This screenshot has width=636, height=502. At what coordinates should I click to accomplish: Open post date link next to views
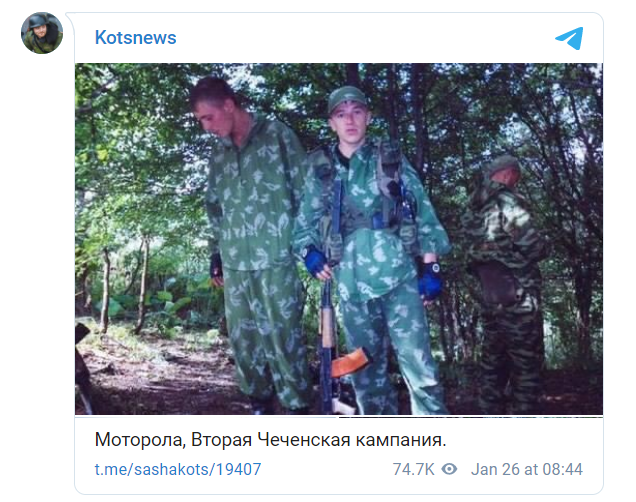526,469
